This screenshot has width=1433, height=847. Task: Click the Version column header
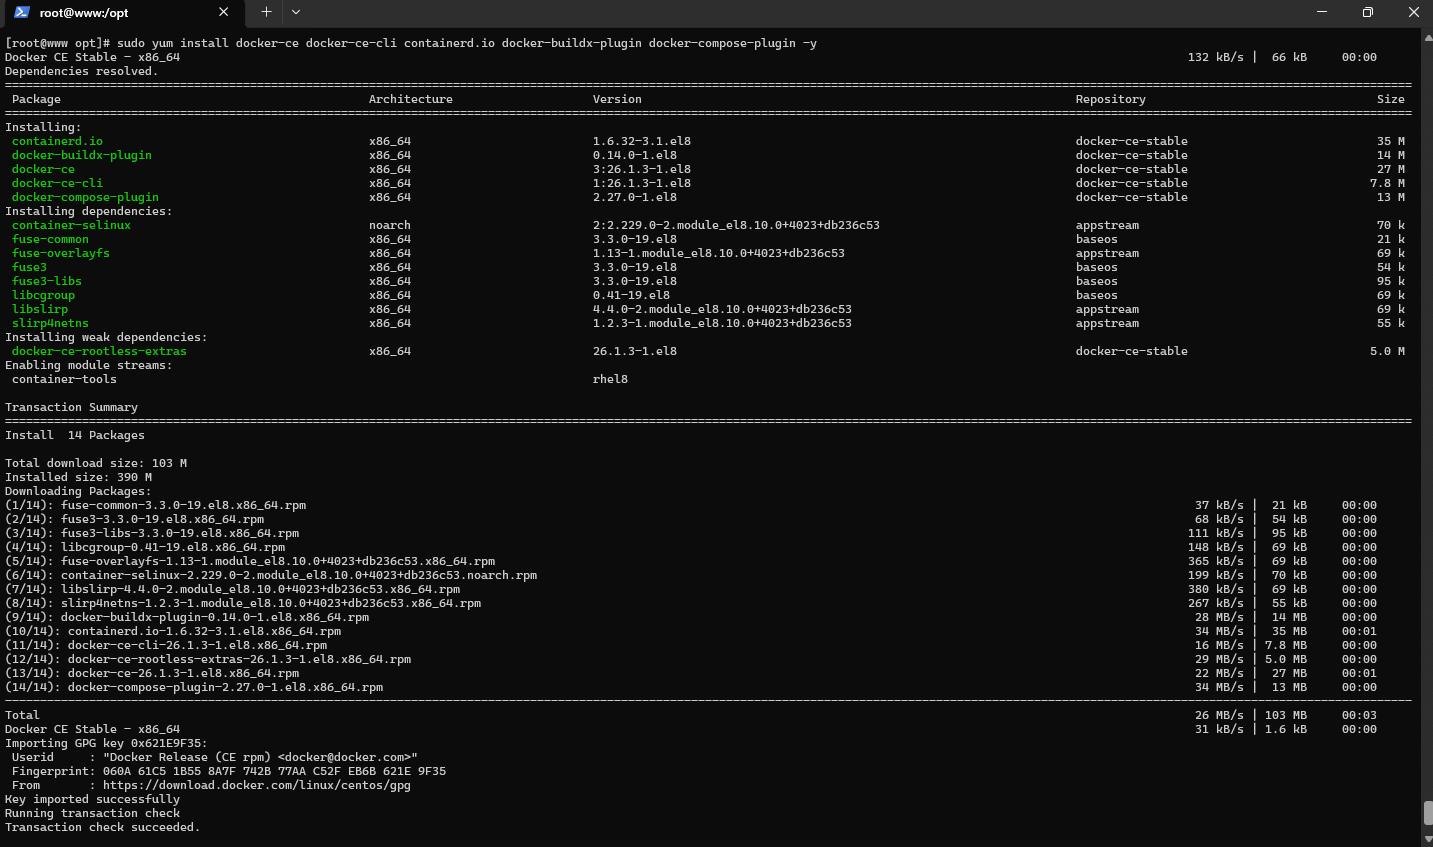[617, 99]
